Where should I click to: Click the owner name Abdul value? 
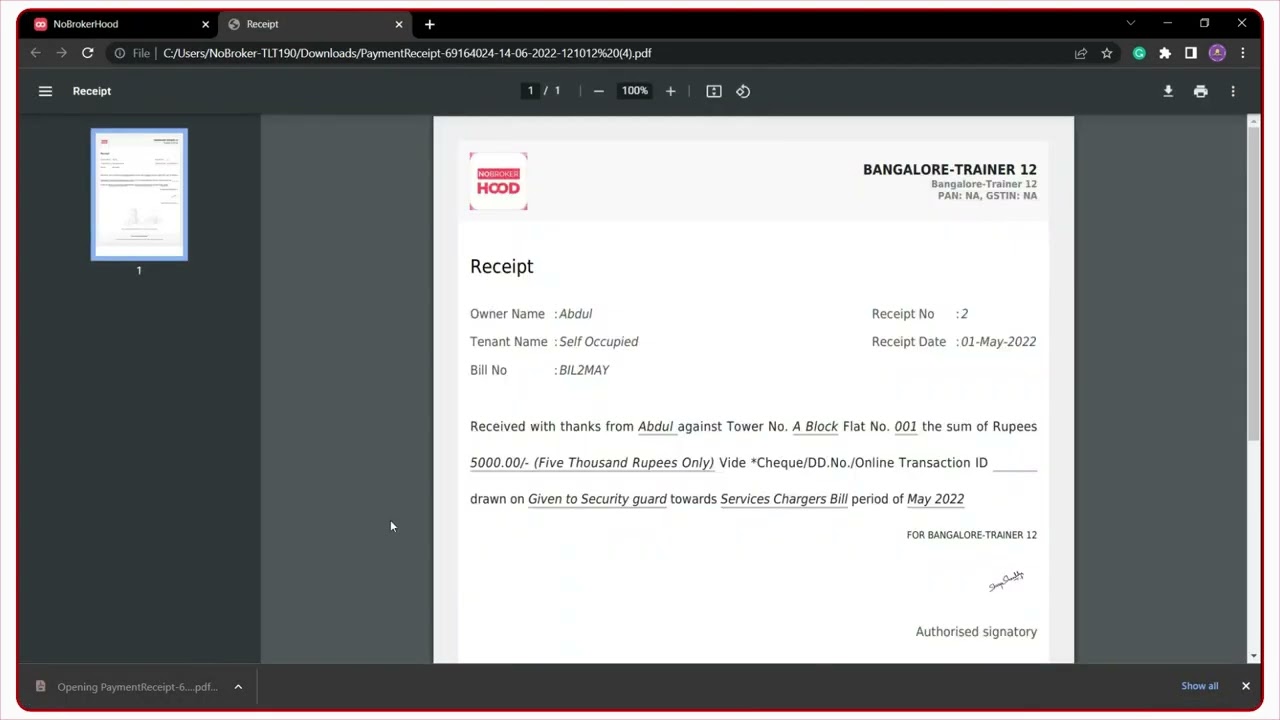click(x=575, y=314)
